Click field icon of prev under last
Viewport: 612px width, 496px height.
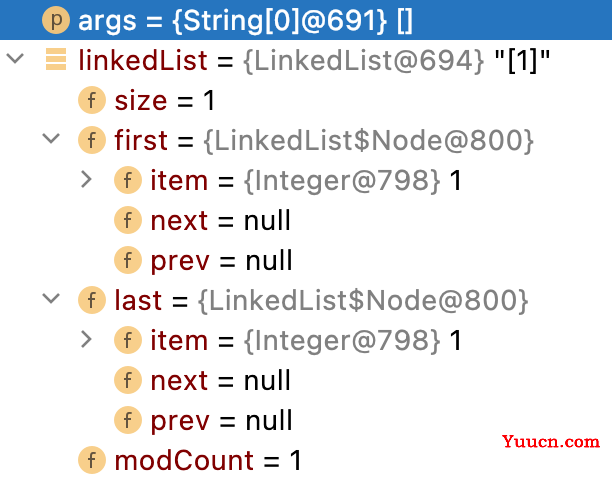pos(128,420)
